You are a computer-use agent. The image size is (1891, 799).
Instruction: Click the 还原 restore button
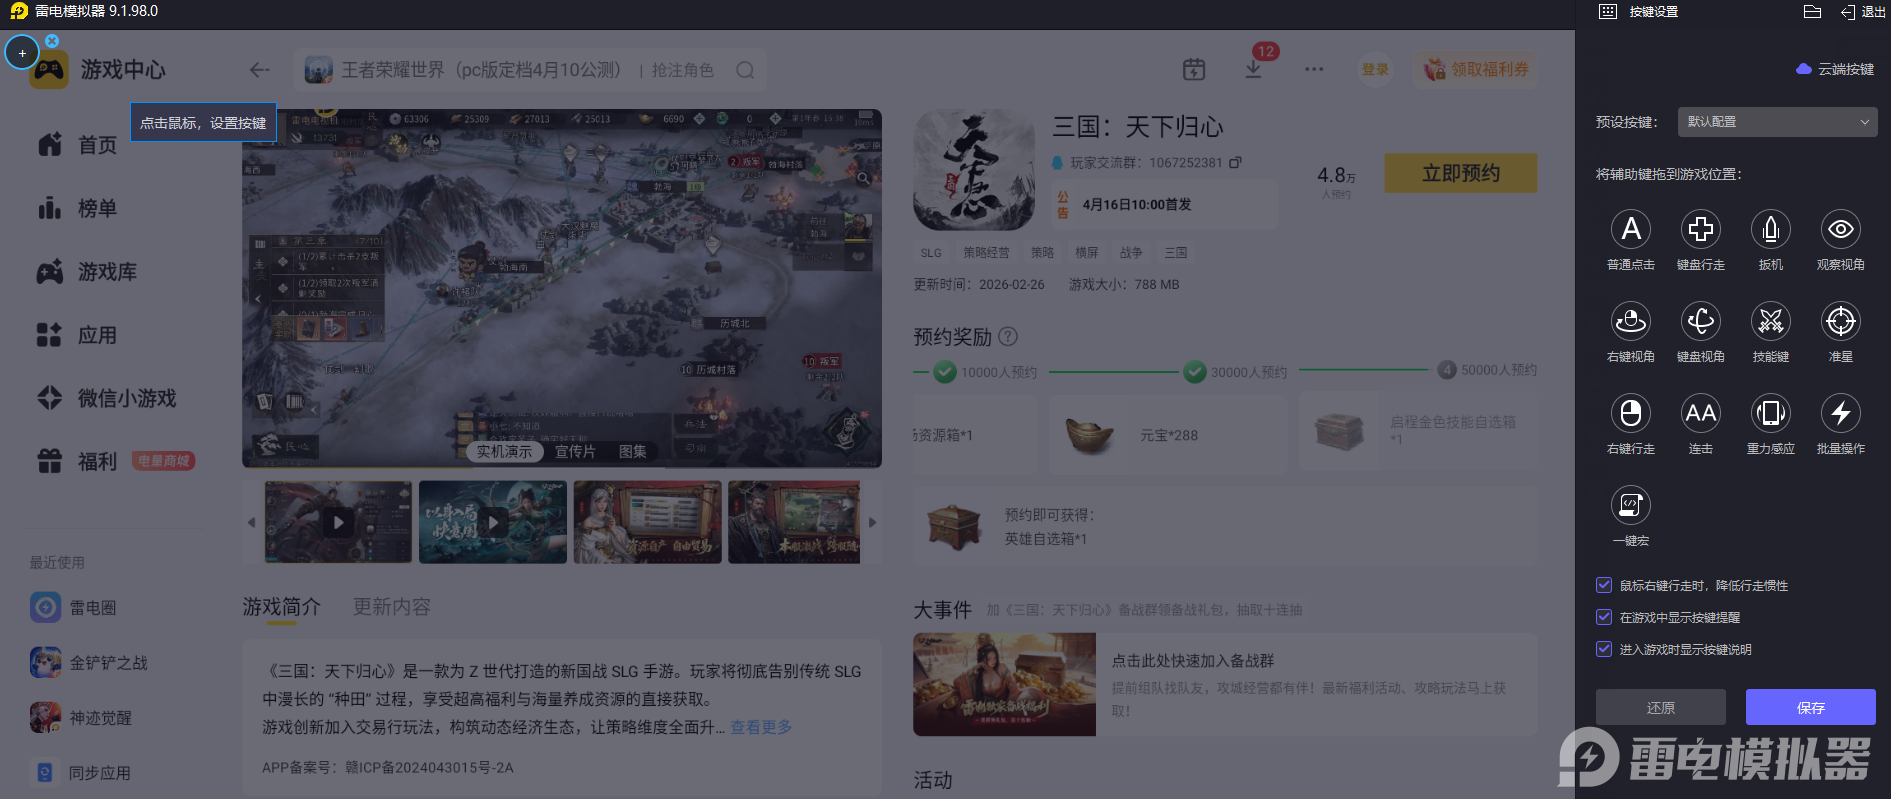pos(1661,707)
